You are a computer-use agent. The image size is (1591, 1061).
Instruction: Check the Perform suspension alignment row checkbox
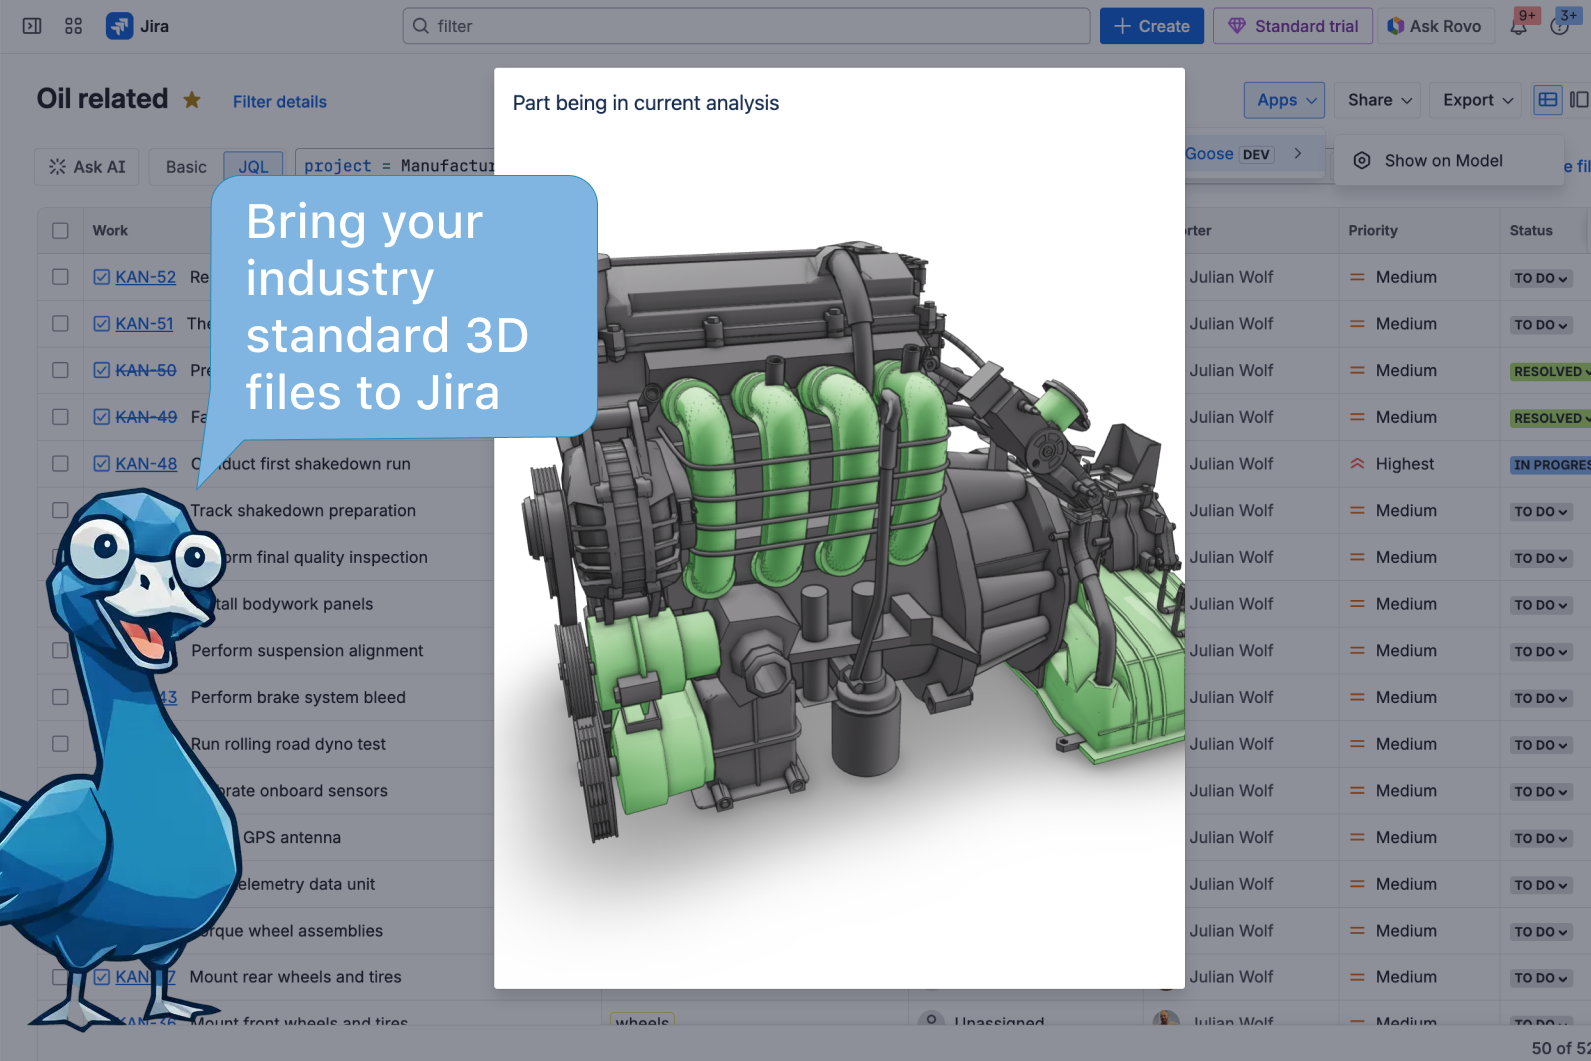[60, 650]
